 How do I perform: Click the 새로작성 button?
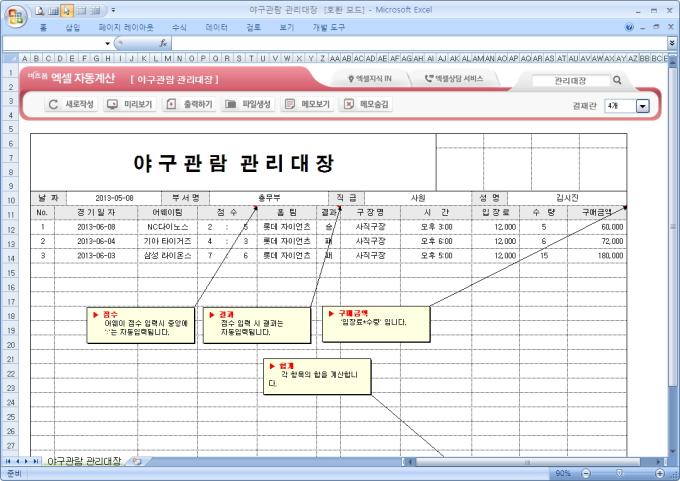[x=72, y=104]
